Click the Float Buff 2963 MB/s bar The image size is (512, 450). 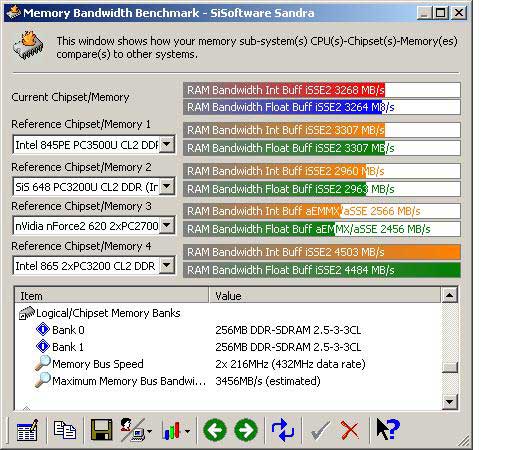click(322, 189)
